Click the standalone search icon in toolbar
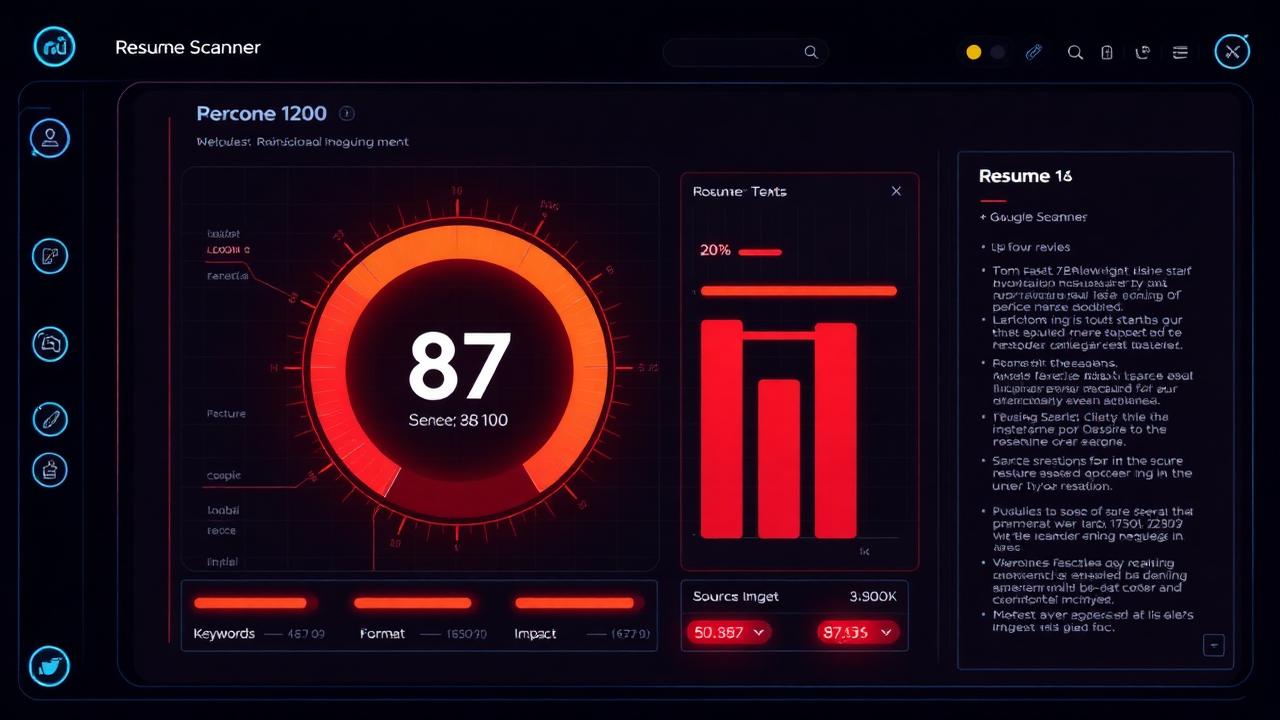 (x=1075, y=52)
